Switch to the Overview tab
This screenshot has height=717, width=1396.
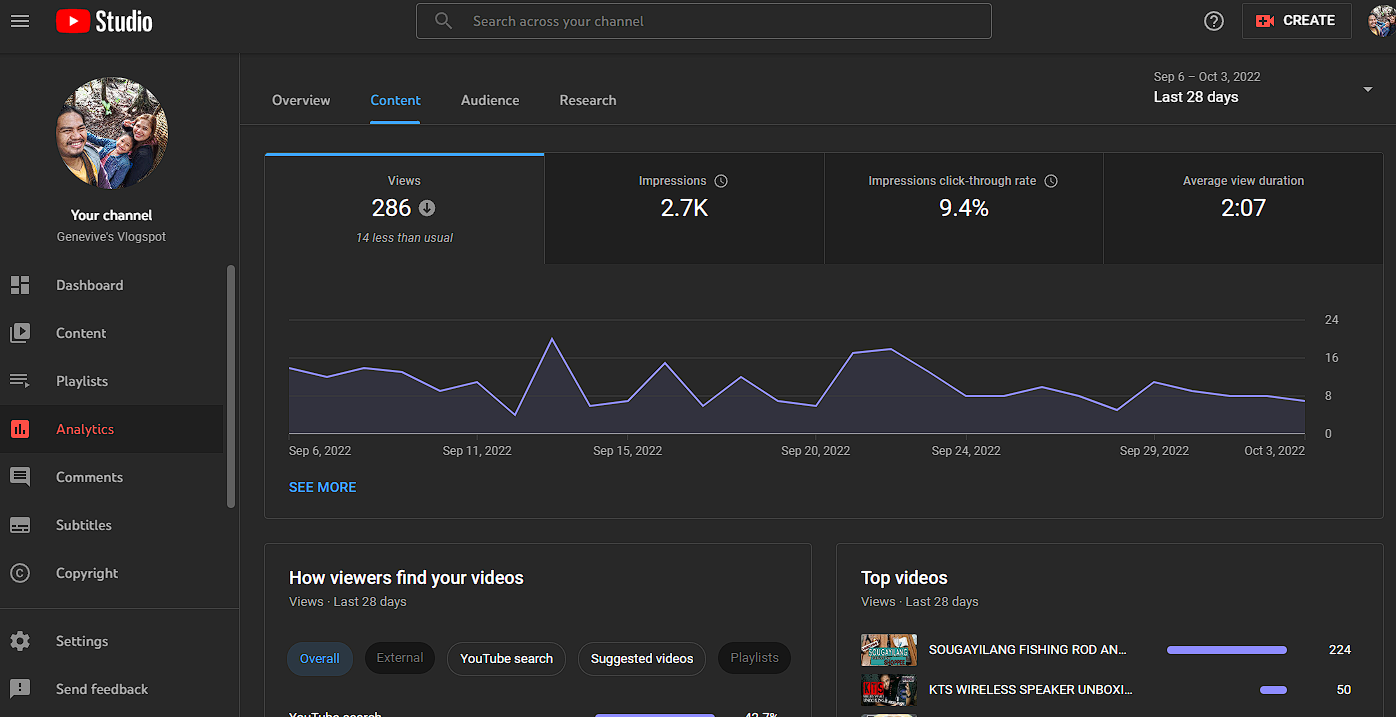pos(301,100)
